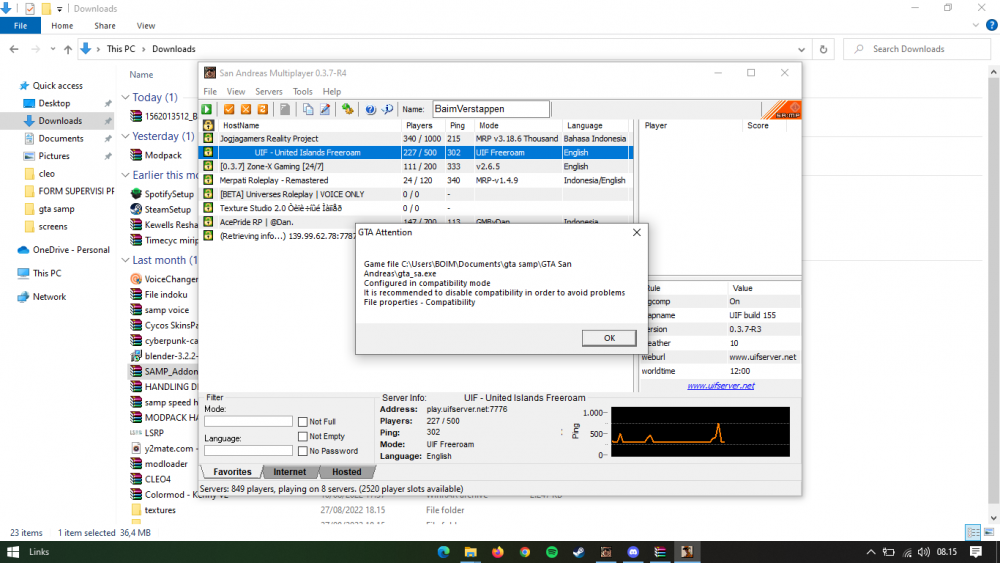Enable the No Password filter checkbox
1000x563 pixels.
[303, 451]
